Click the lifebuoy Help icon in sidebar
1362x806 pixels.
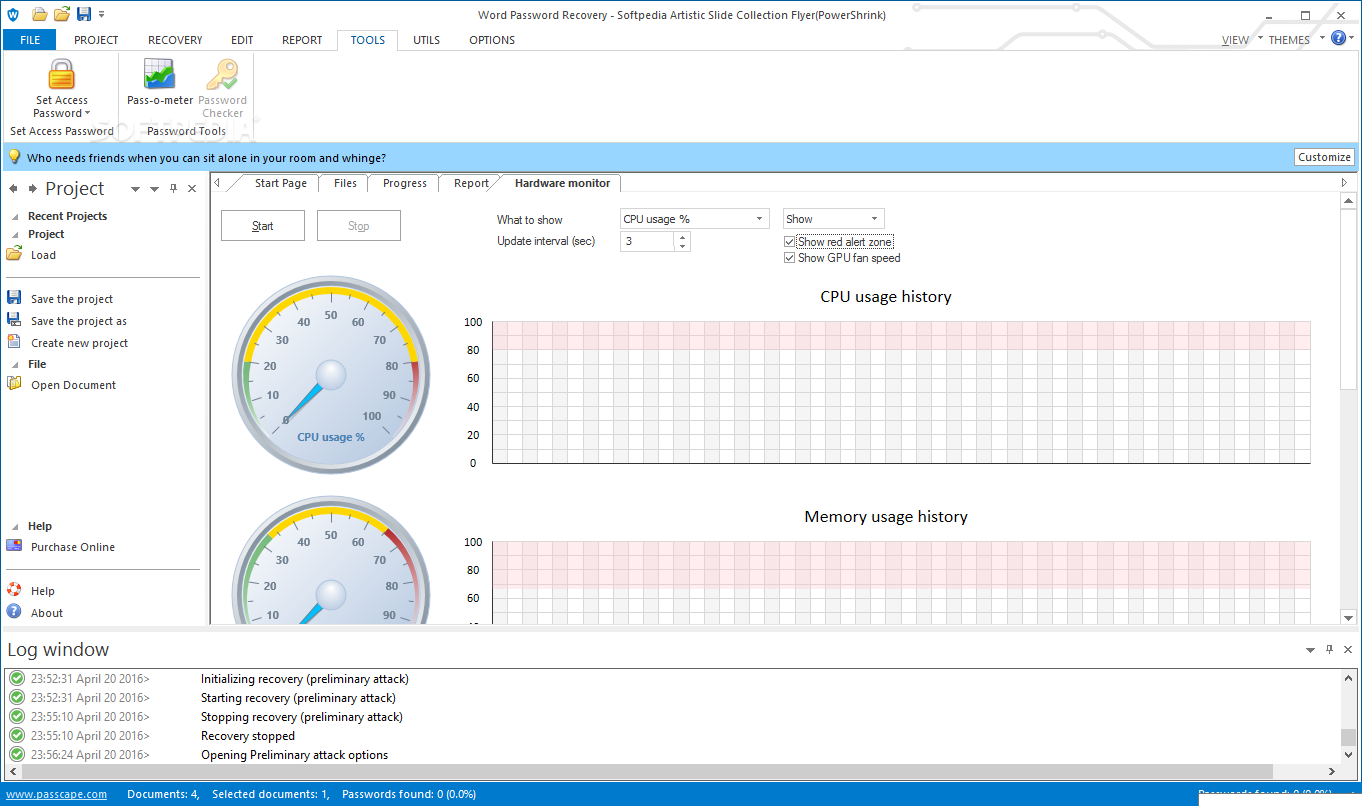[x=14, y=590]
